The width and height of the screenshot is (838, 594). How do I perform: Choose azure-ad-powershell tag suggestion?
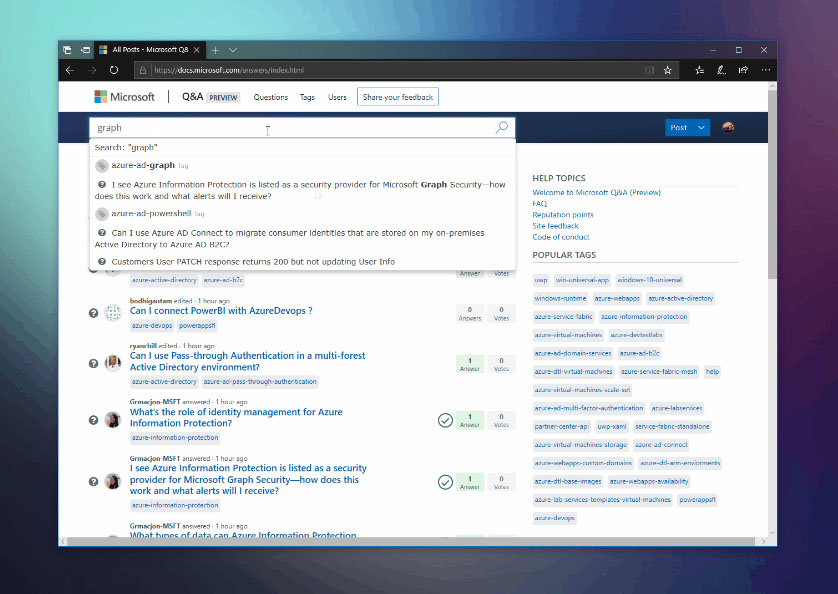coord(302,214)
